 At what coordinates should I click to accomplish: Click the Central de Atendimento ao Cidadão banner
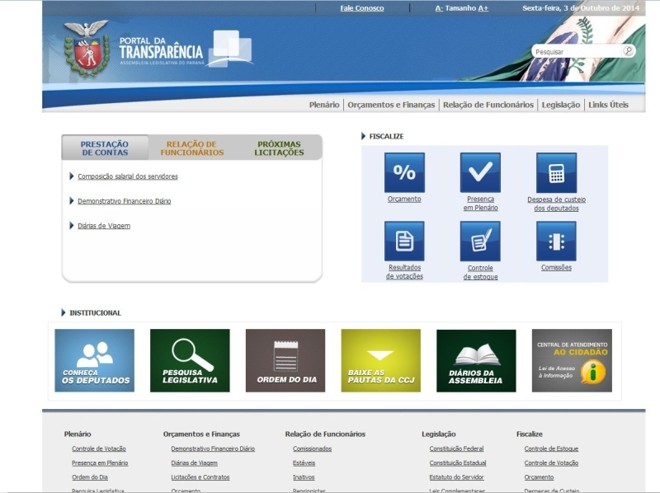pos(571,360)
